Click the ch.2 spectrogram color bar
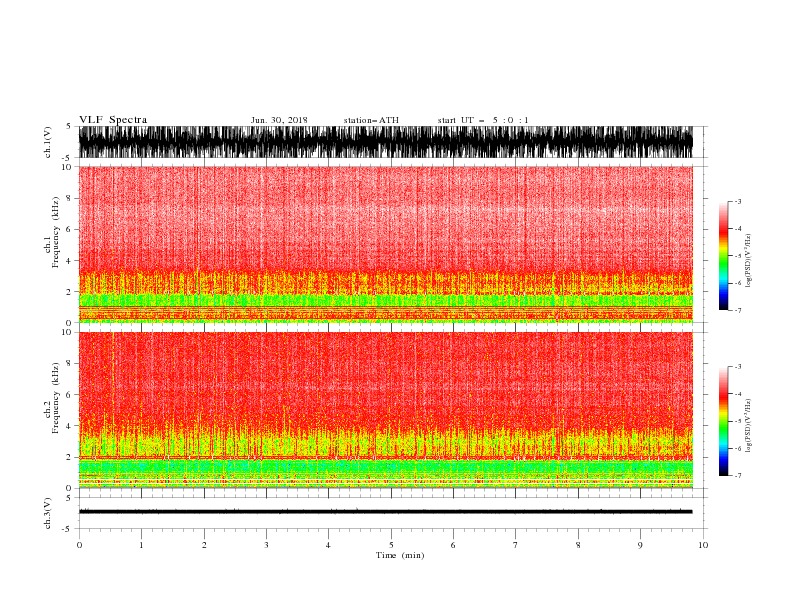792x612 pixels. [x=723, y=421]
